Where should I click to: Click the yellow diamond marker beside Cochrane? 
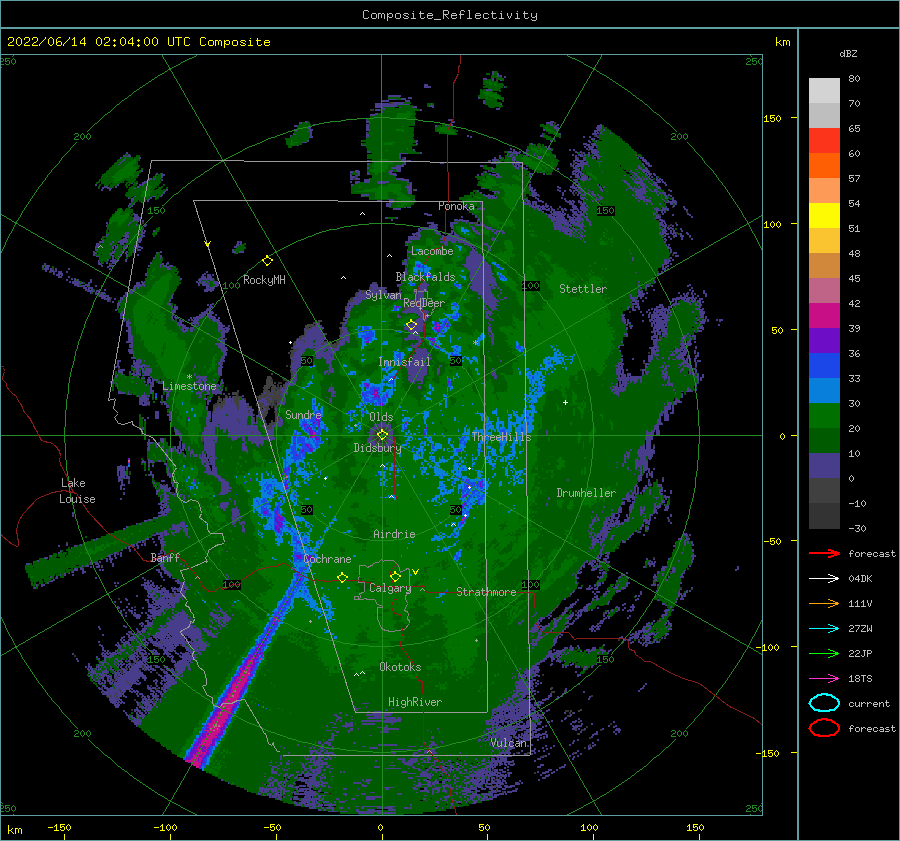342,577
